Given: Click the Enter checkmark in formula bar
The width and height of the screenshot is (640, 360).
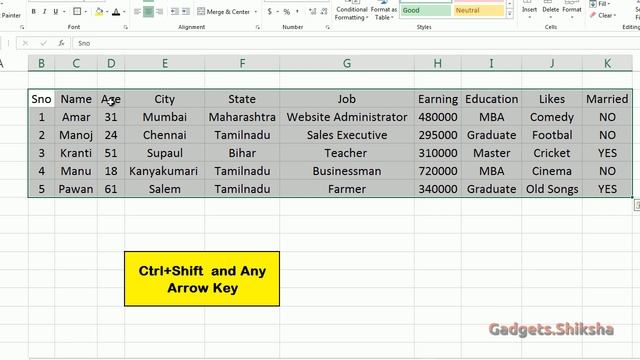Looking at the screenshot, I should coord(43,43).
